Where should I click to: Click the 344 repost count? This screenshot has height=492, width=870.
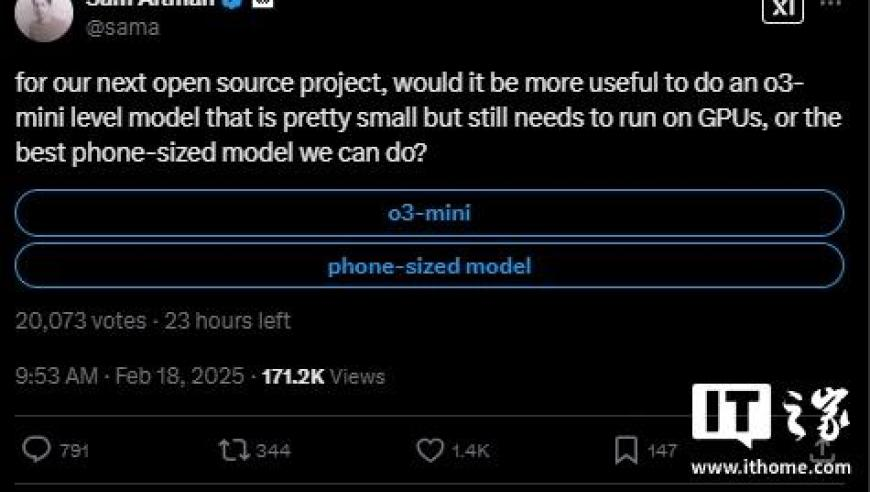[273, 450]
